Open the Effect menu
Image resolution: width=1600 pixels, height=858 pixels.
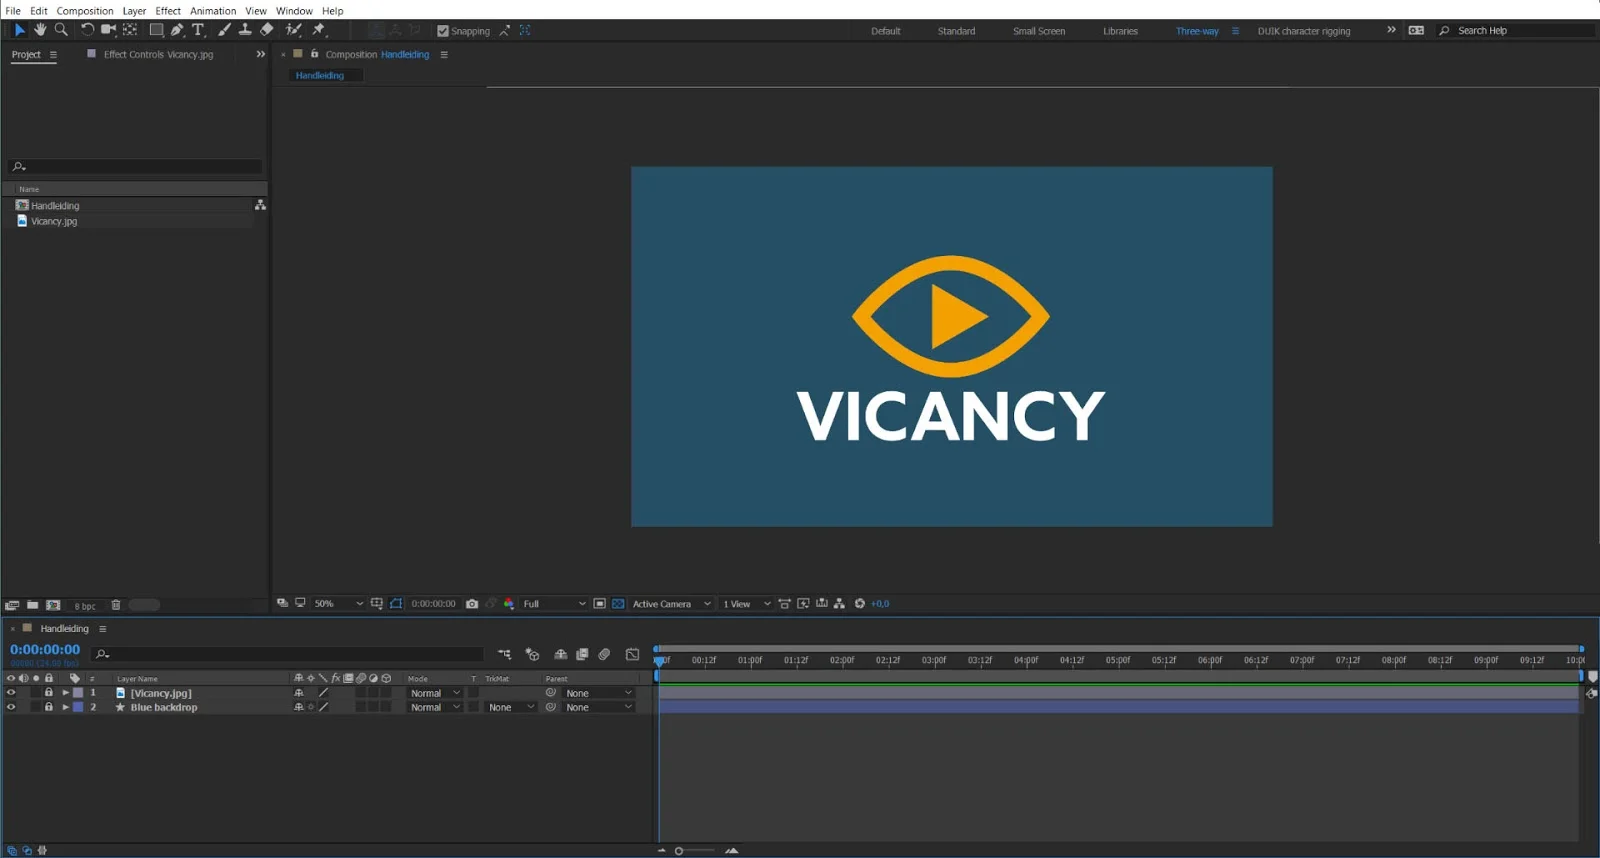coord(168,11)
